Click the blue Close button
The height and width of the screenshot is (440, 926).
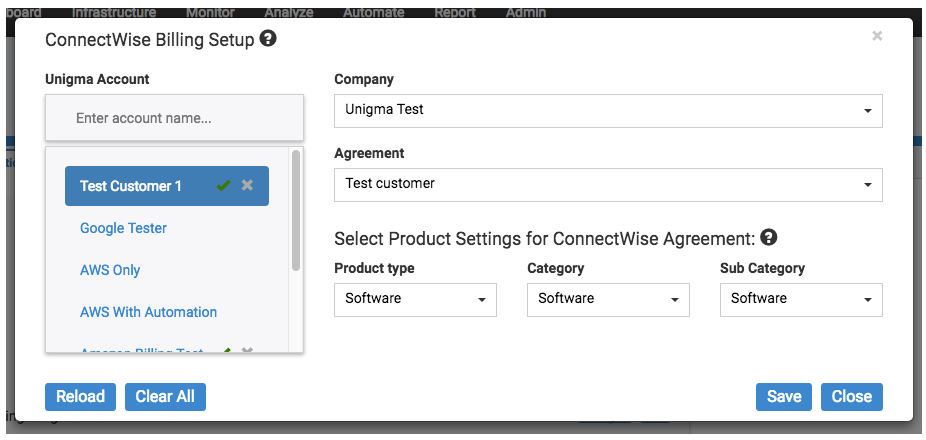[x=852, y=397]
